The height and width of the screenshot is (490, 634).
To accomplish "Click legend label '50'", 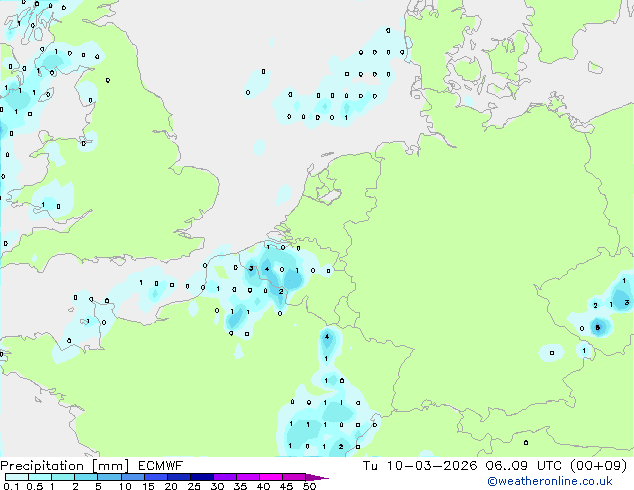I will 309,486.
